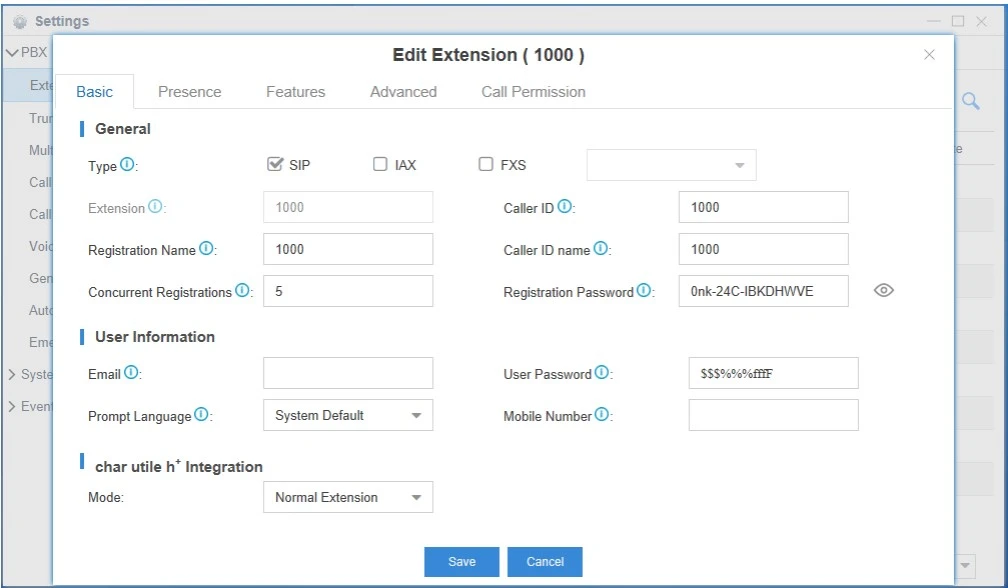Click the Registration Name info icon
This screenshot has height=588, width=1008.
(x=207, y=249)
